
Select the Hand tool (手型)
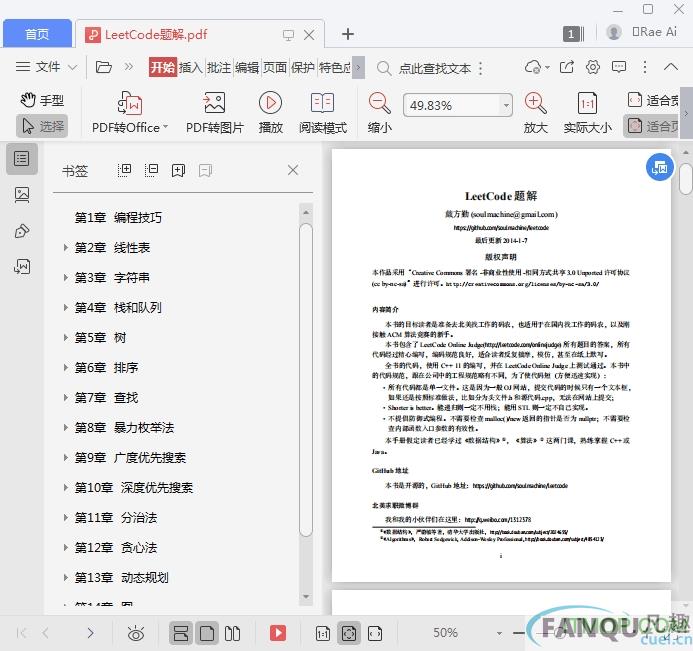coord(42,101)
